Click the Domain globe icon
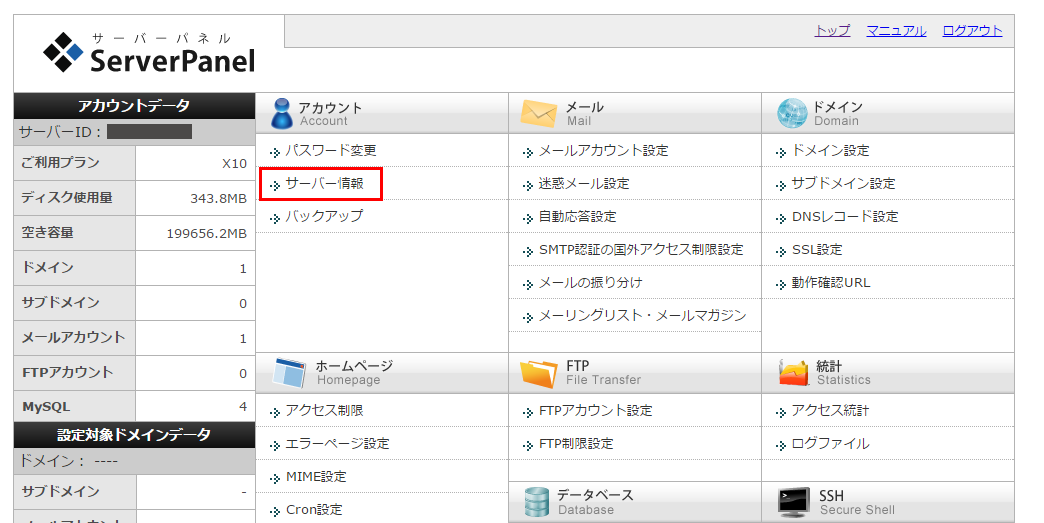The height and width of the screenshot is (523, 1044). tap(791, 113)
